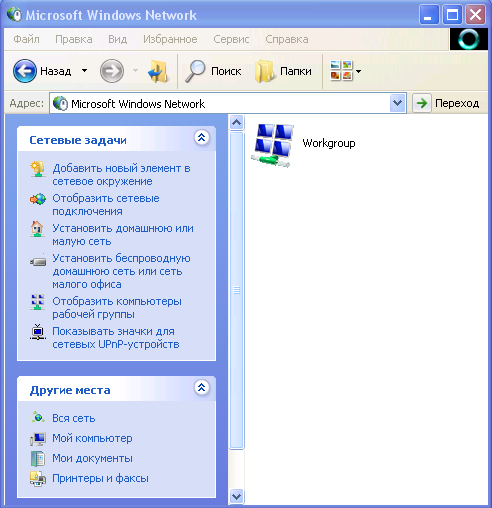492x508 pixels.
Task: Collapse the Другие места panel
Action: pos(202,387)
